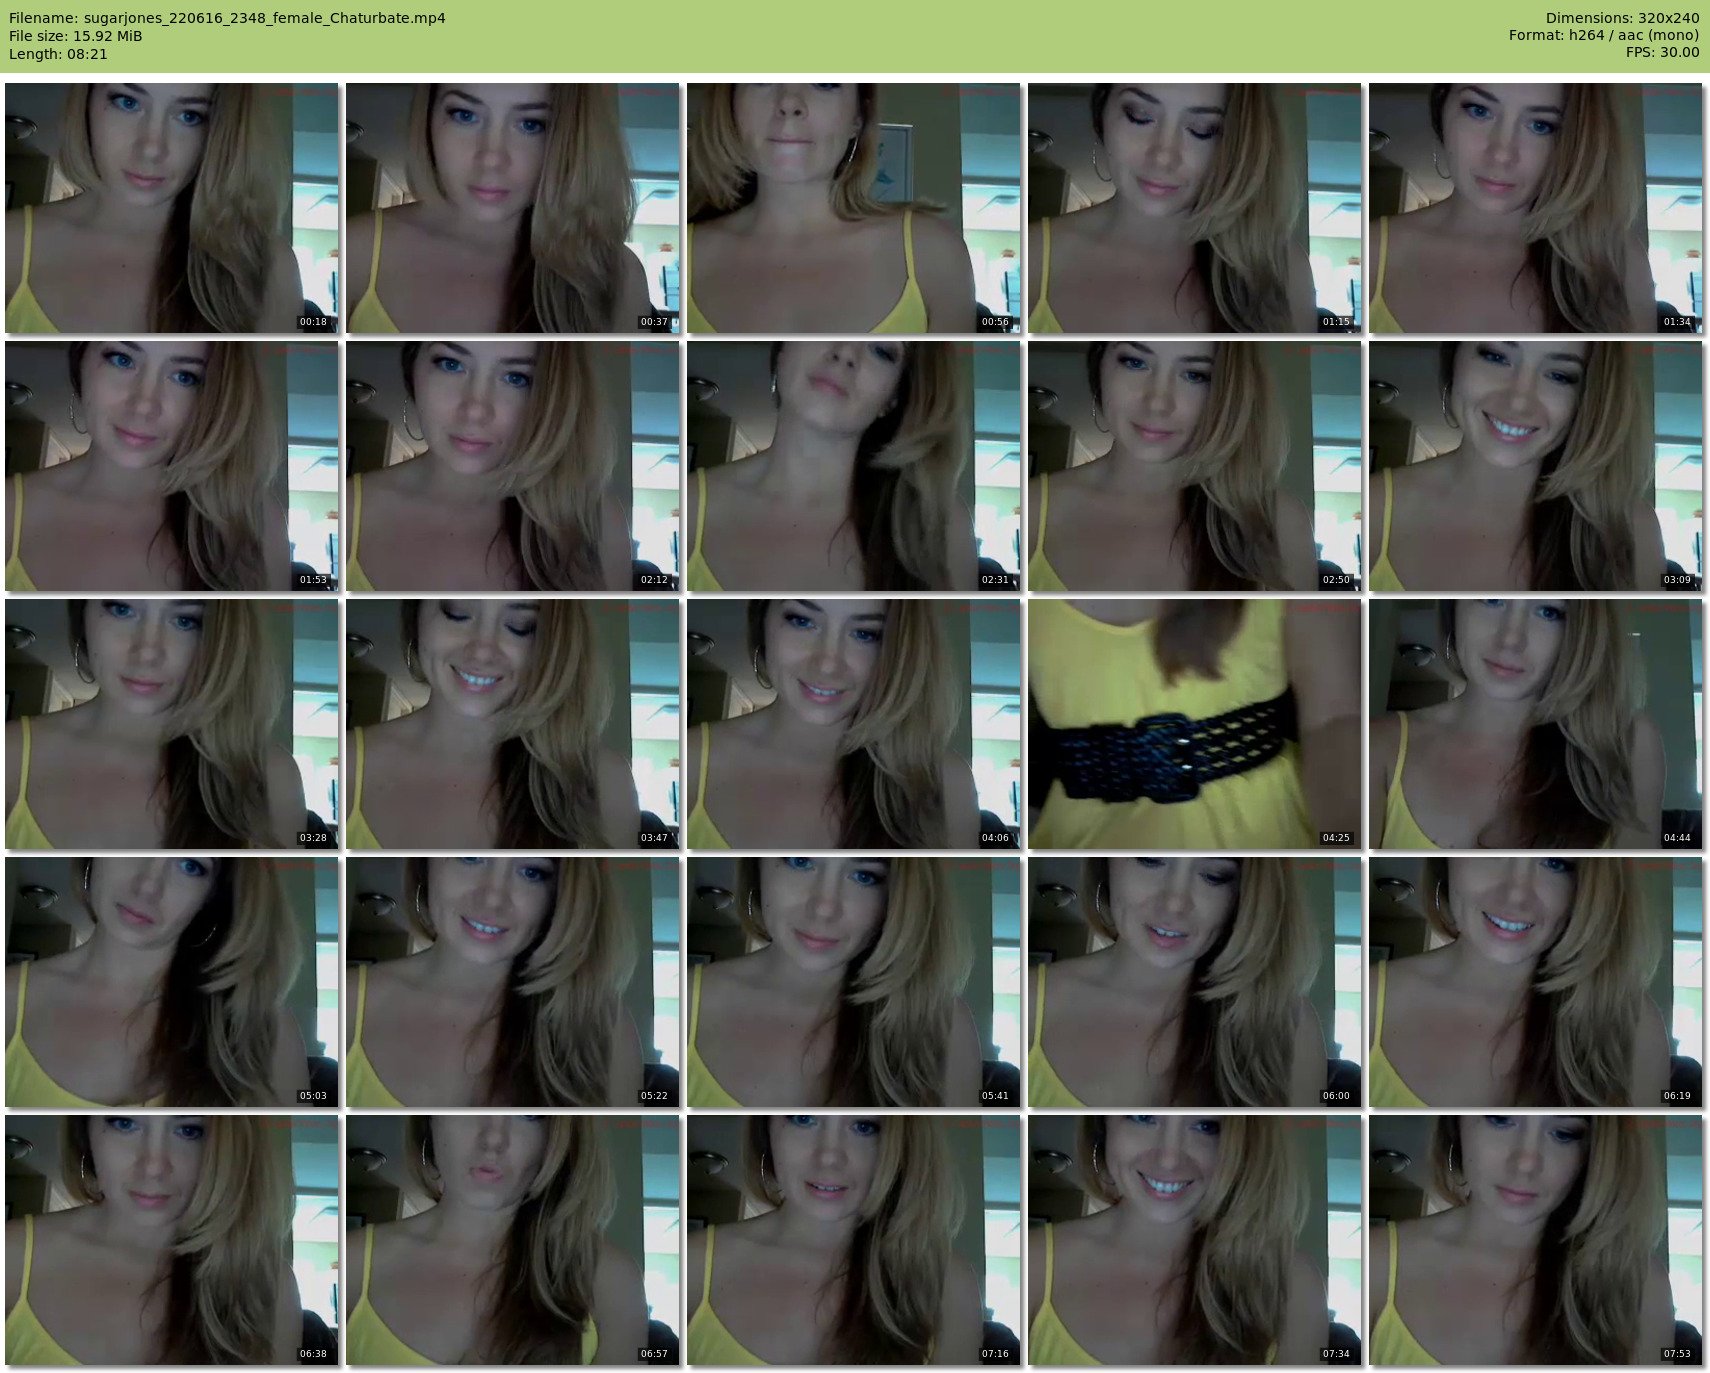1710x1373 pixels.
Task: Click the frame stamped 03:47
Action: pos(513,724)
